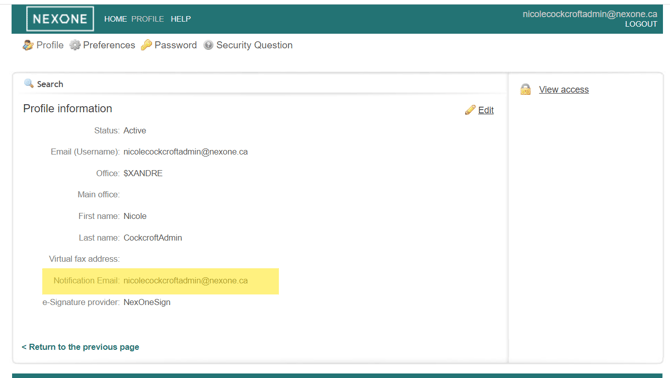Click the Last name value CockcroftAdmin
The image size is (670, 378).
(x=153, y=238)
